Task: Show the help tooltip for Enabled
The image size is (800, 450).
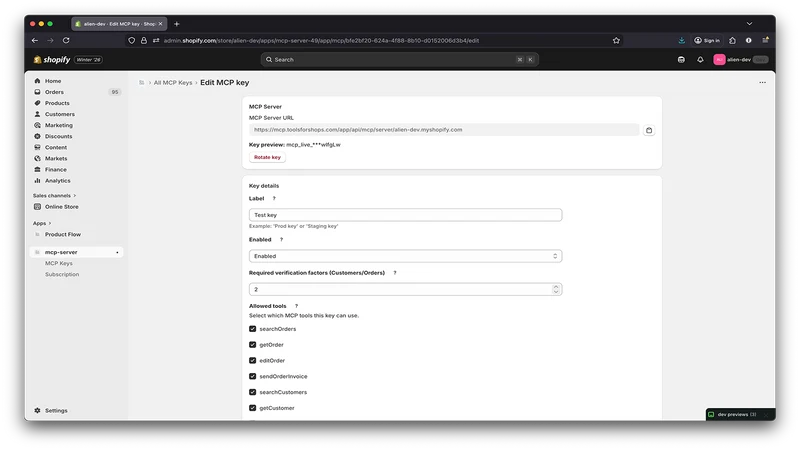Action: (281, 239)
